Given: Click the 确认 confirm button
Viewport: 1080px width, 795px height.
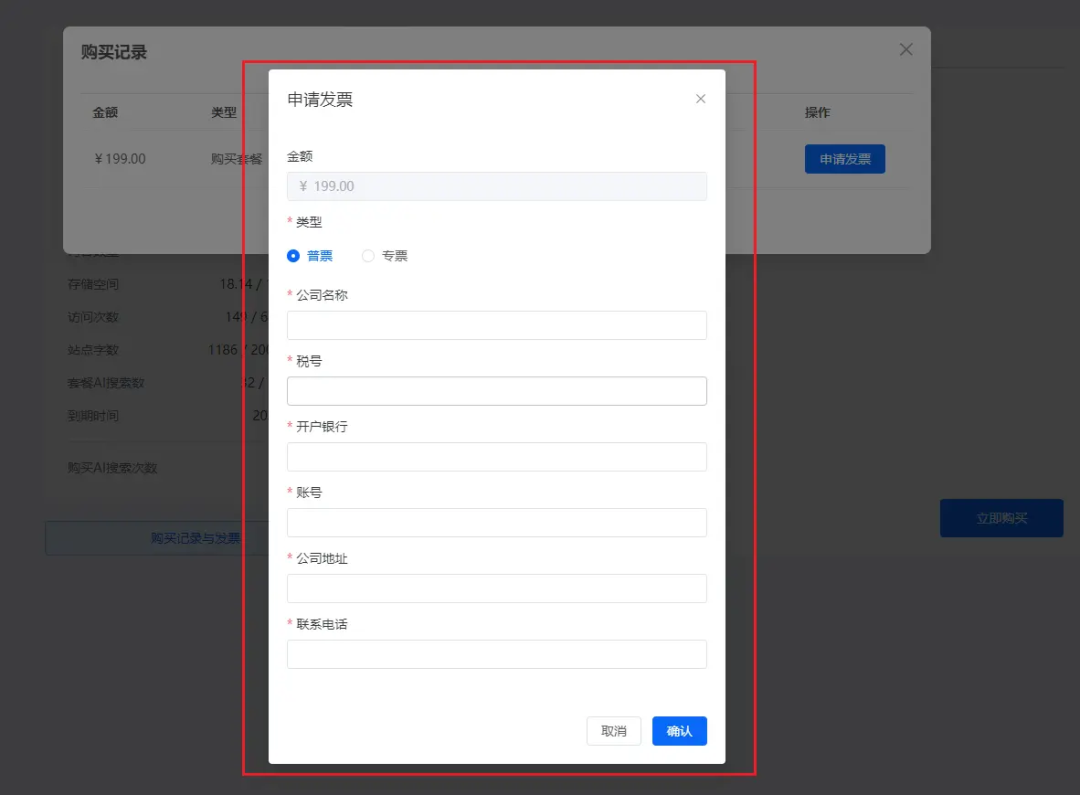Looking at the screenshot, I should pos(679,731).
